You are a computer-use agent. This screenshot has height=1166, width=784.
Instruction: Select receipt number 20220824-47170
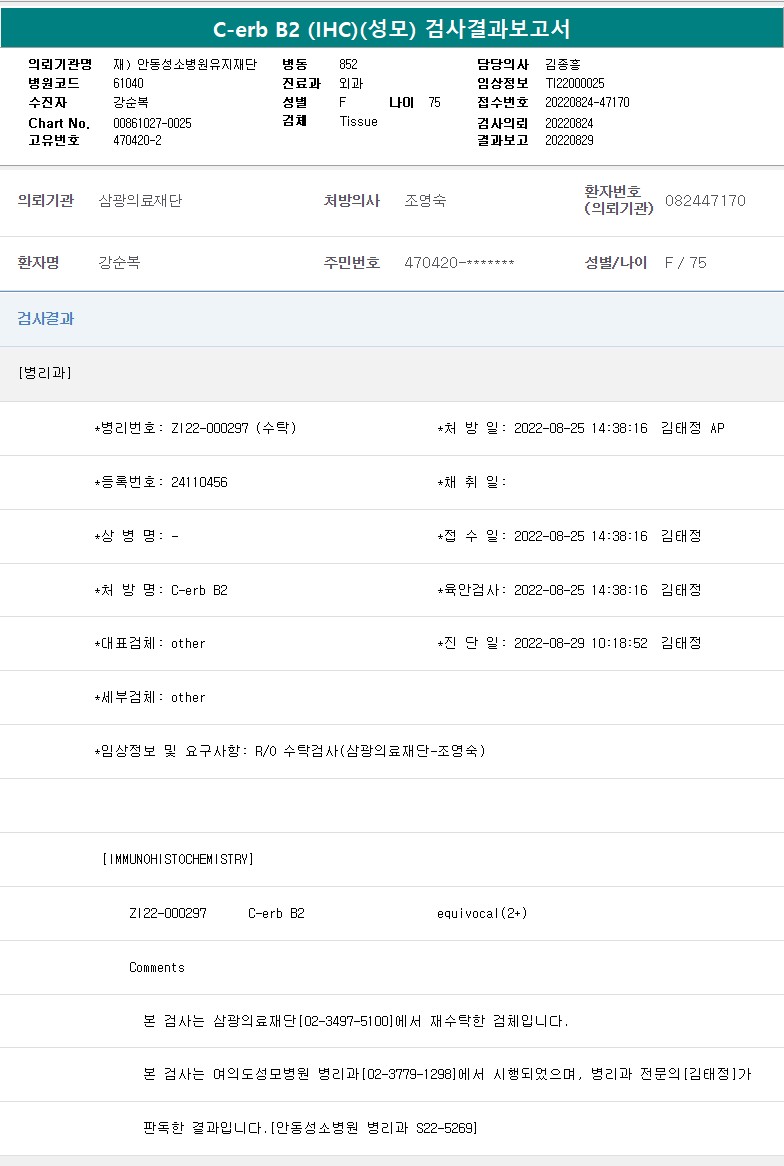tap(588, 103)
